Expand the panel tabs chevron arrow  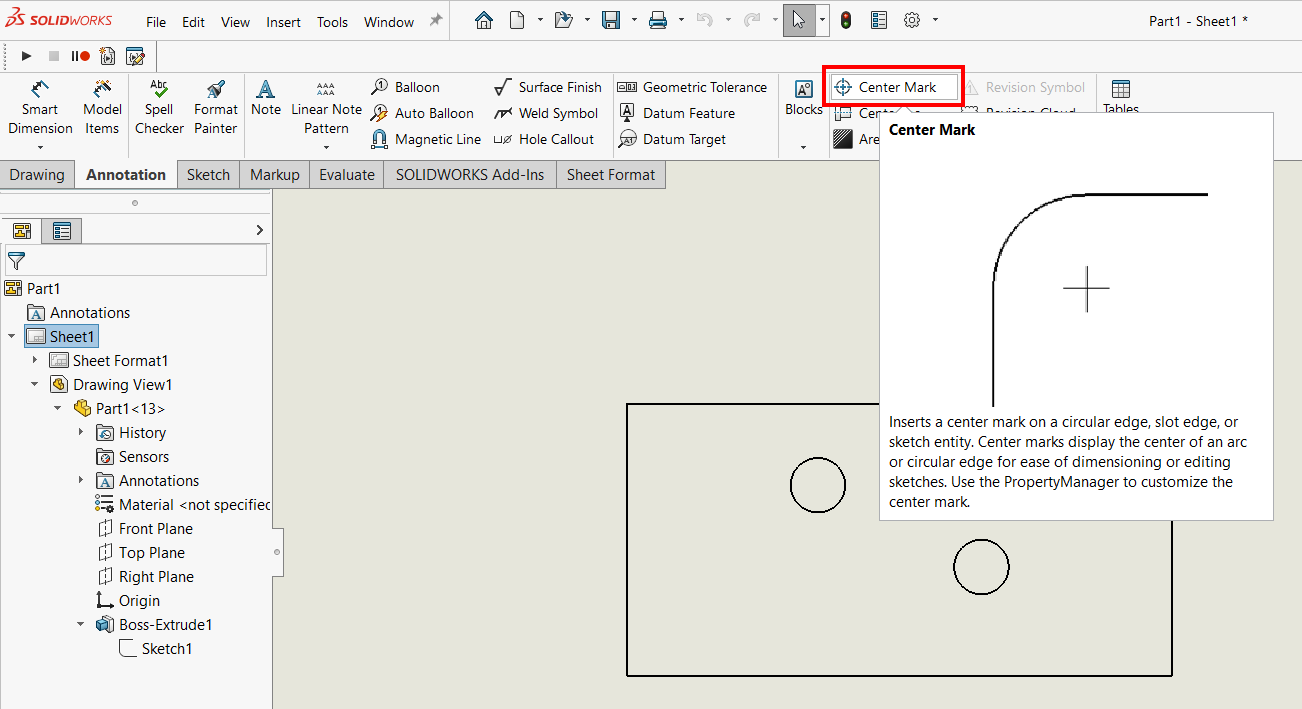tap(259, 231)
